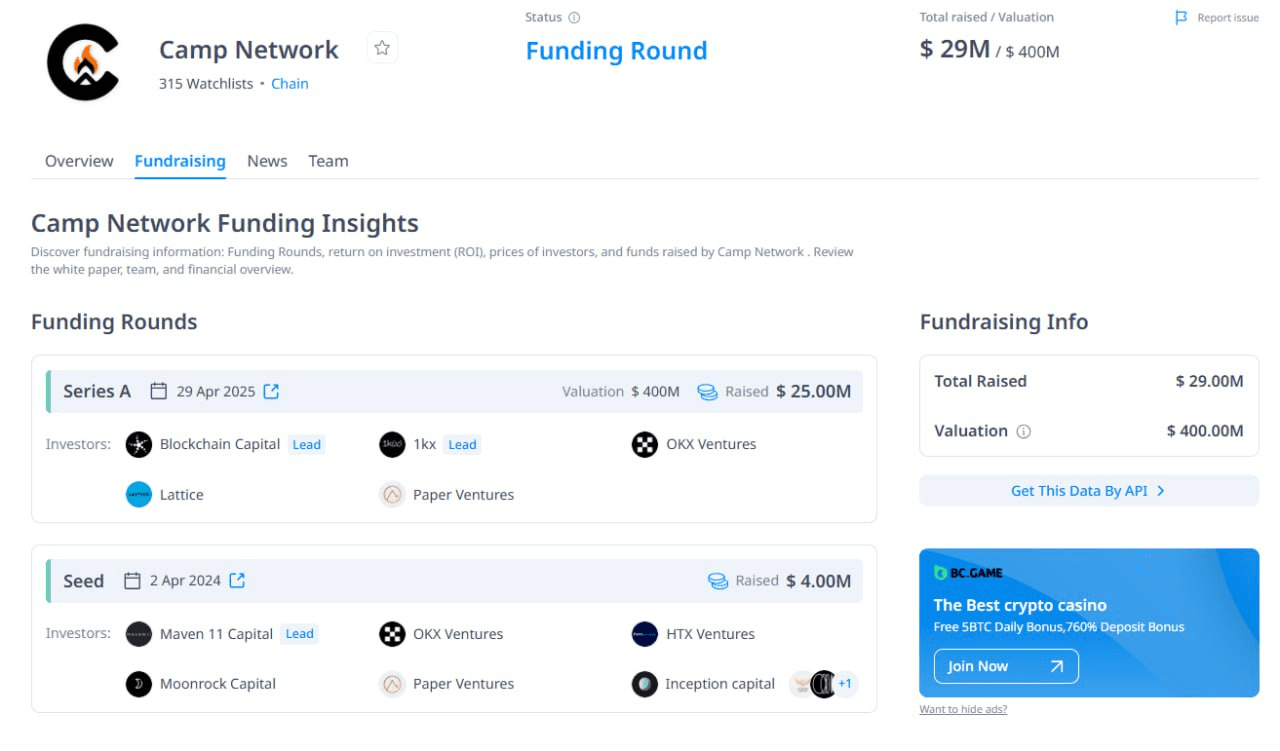The width and height of the screenshot is (1280, 751).
Task: Click the Lead badge next to Maven 11 Capital
Action: (300, 634)
